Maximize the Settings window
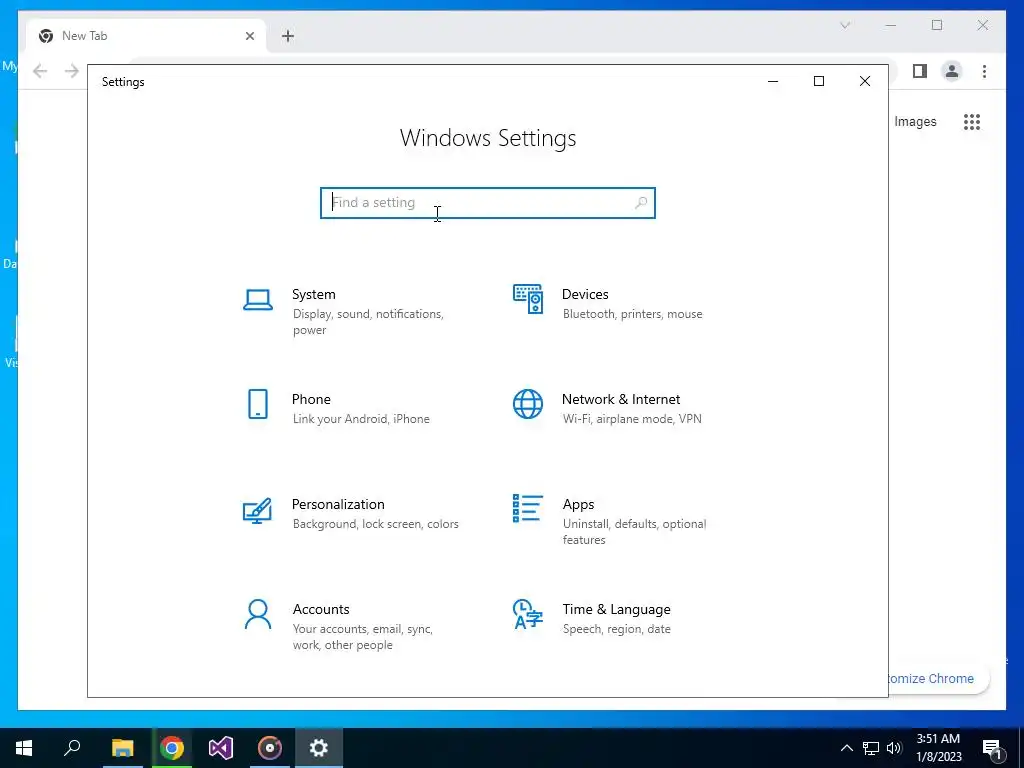Screen dimensions: 1024x768 coord(819,81)
